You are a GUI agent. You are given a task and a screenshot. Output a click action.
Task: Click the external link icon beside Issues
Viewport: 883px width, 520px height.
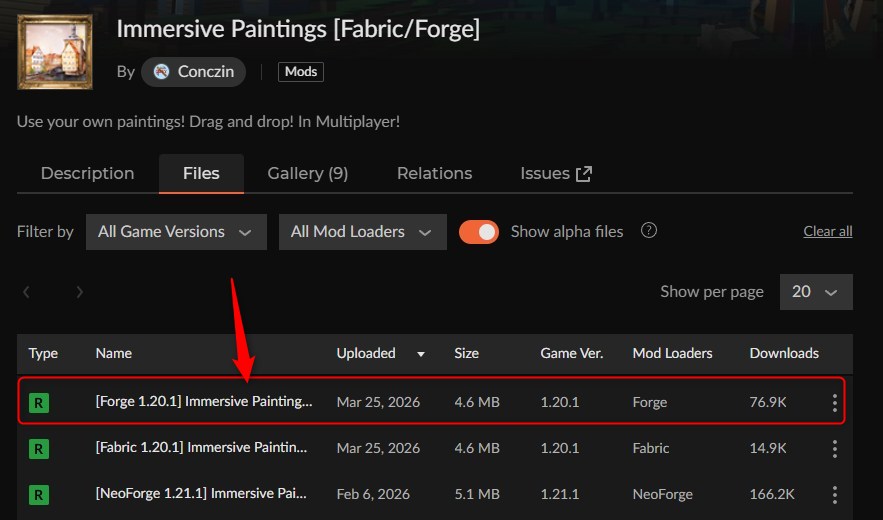click(x=584, y=174)
